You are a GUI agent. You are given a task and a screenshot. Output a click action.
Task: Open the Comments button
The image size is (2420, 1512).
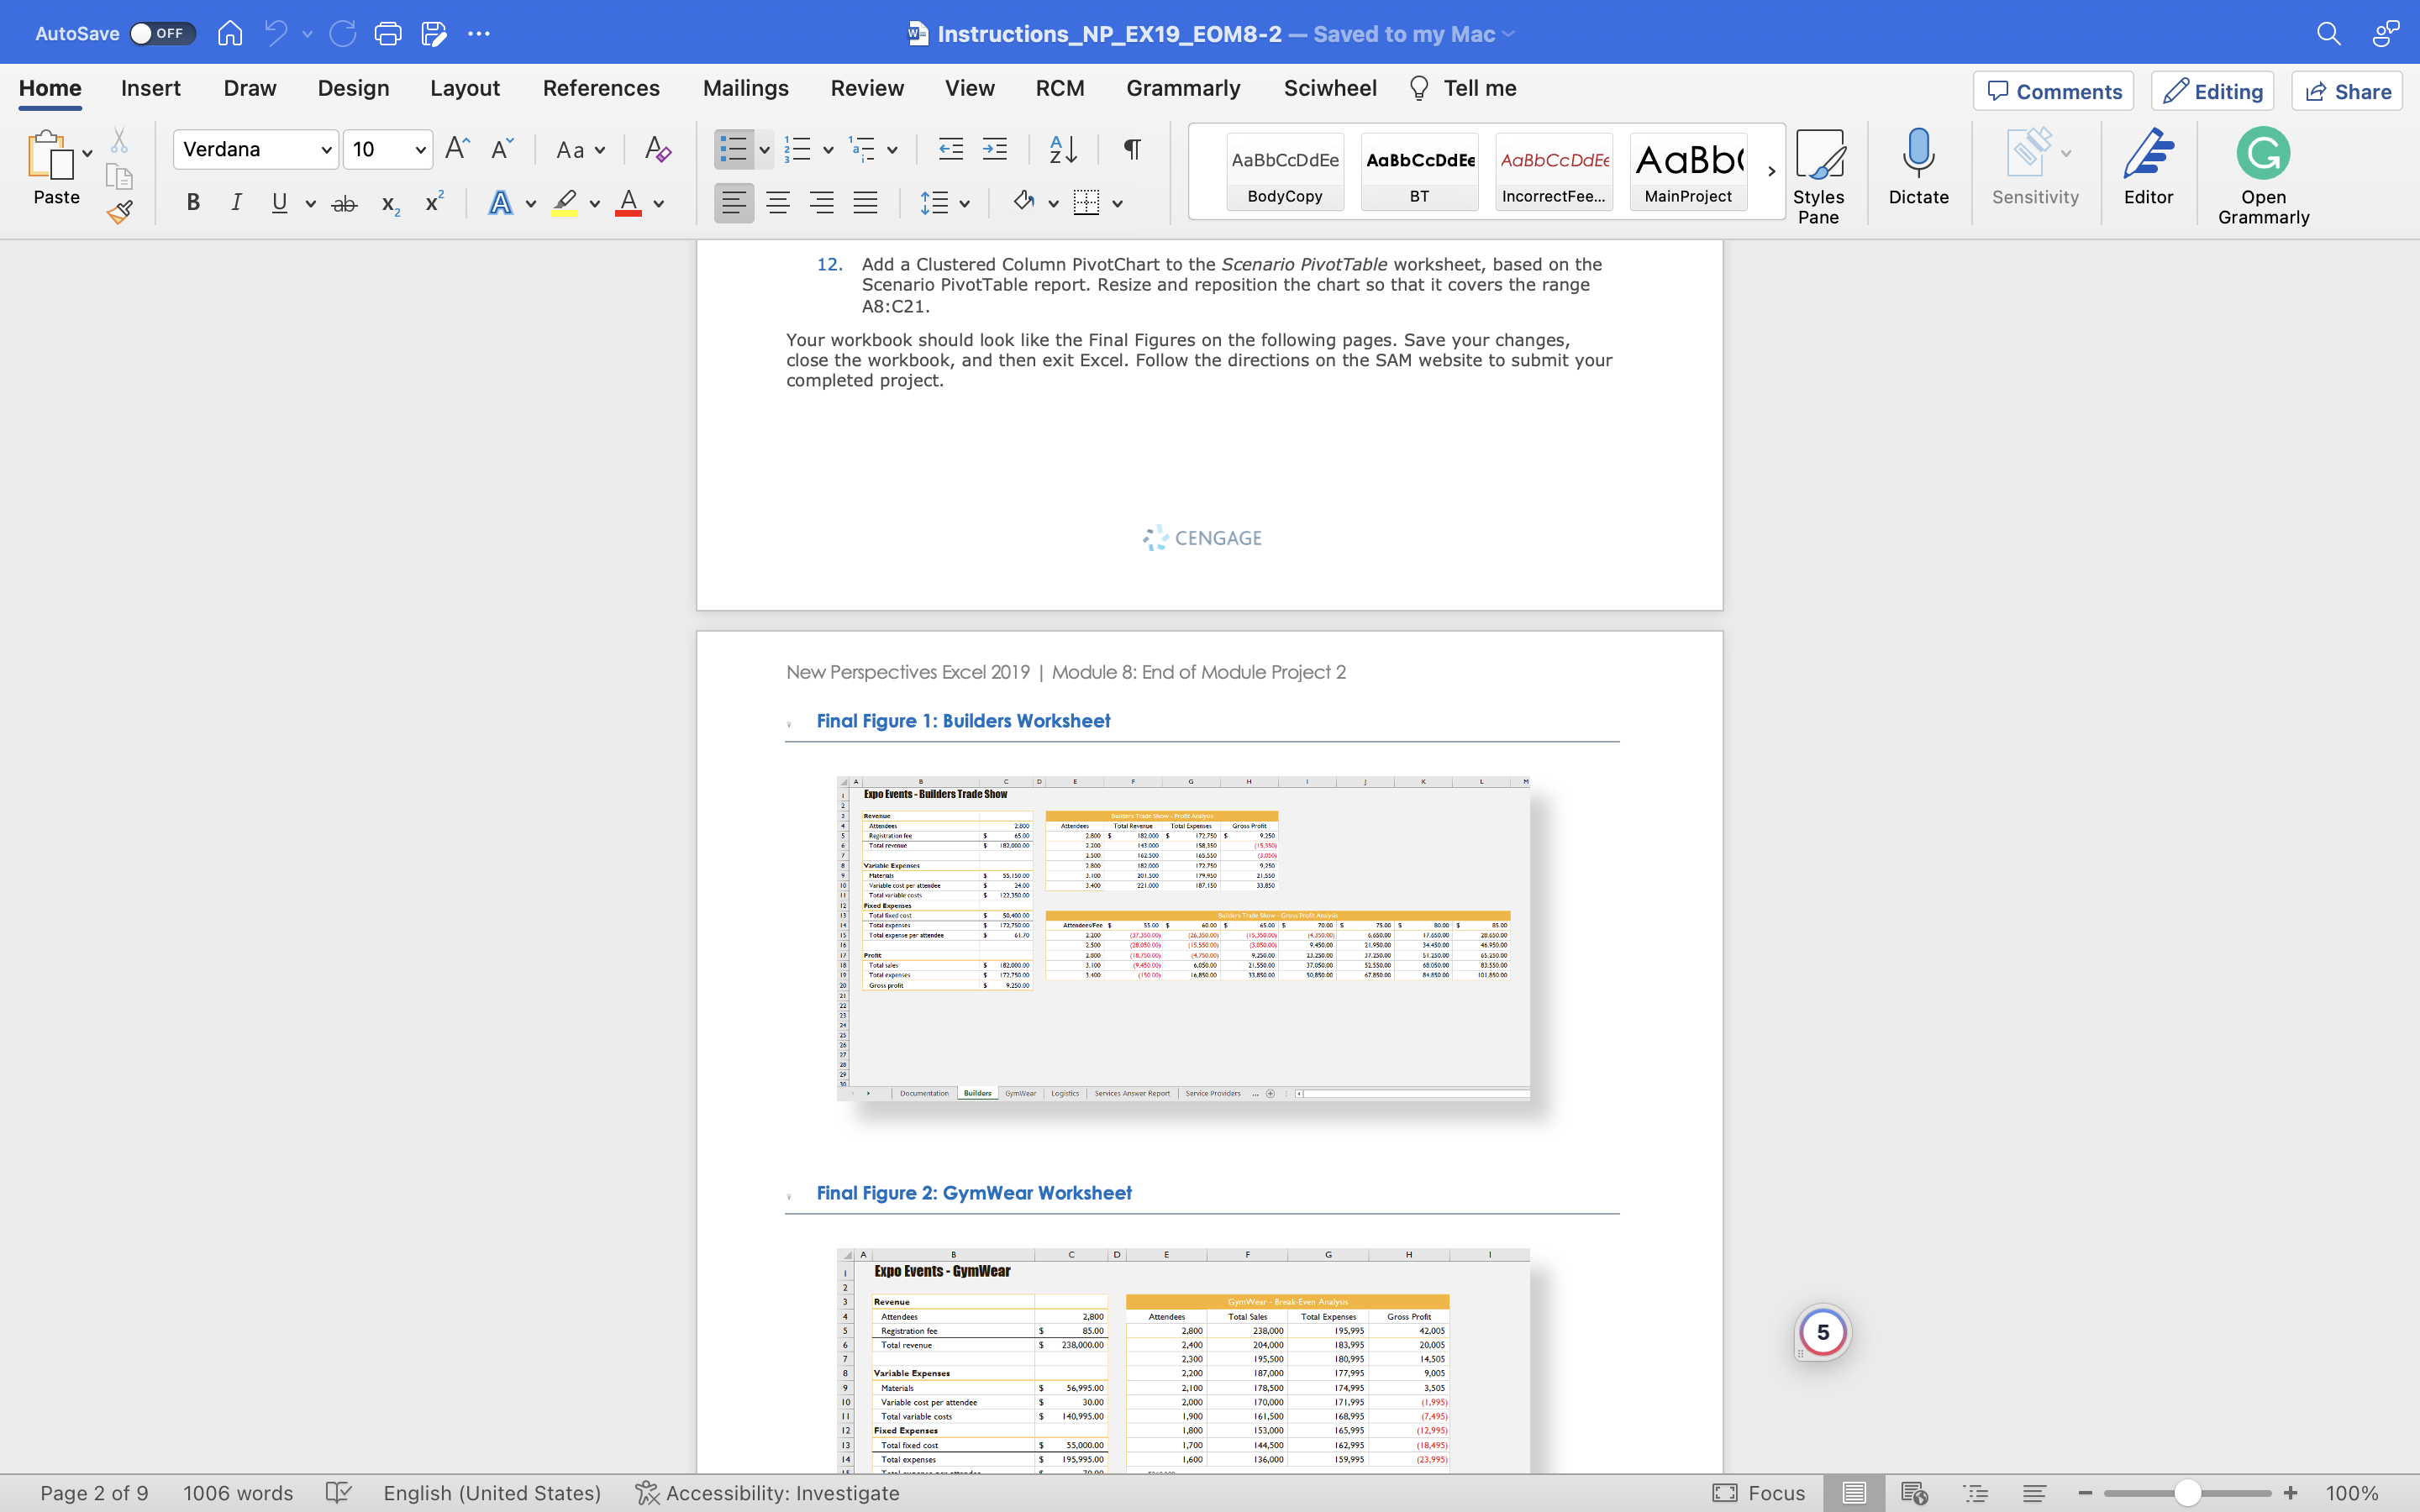[x=2053, y=91]
